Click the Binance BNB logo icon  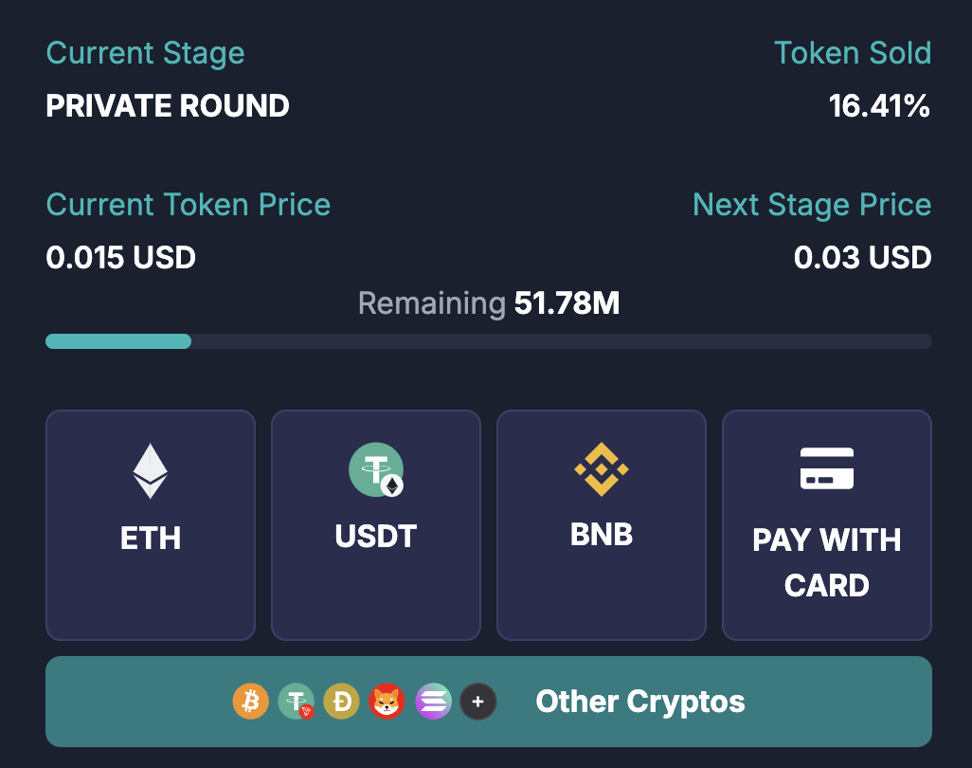(x=601, y=468)
